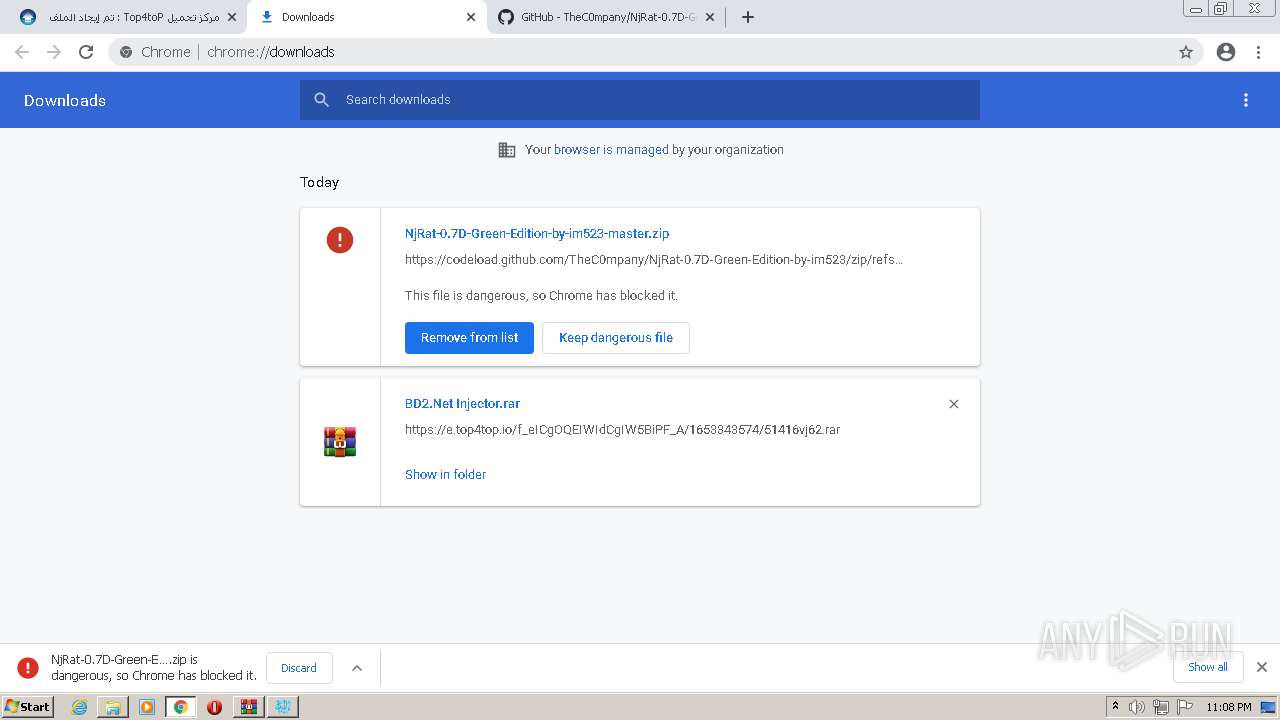Click the red dangerous file warning icon
This screenshot has height=720, width=1280.
point(340,240)
